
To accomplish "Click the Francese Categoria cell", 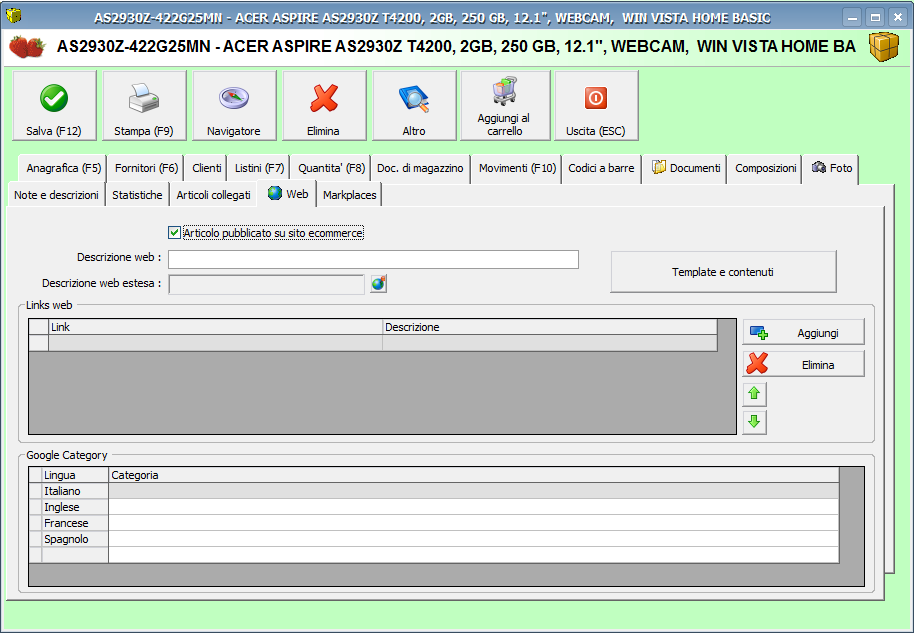I will click(473, 523).
